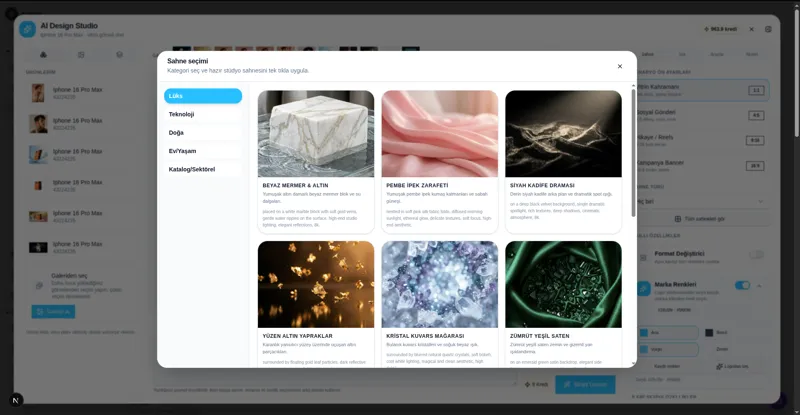Click the kredi balance indicator
This screenshot has height=415, width=800.
tap(720, 30)
